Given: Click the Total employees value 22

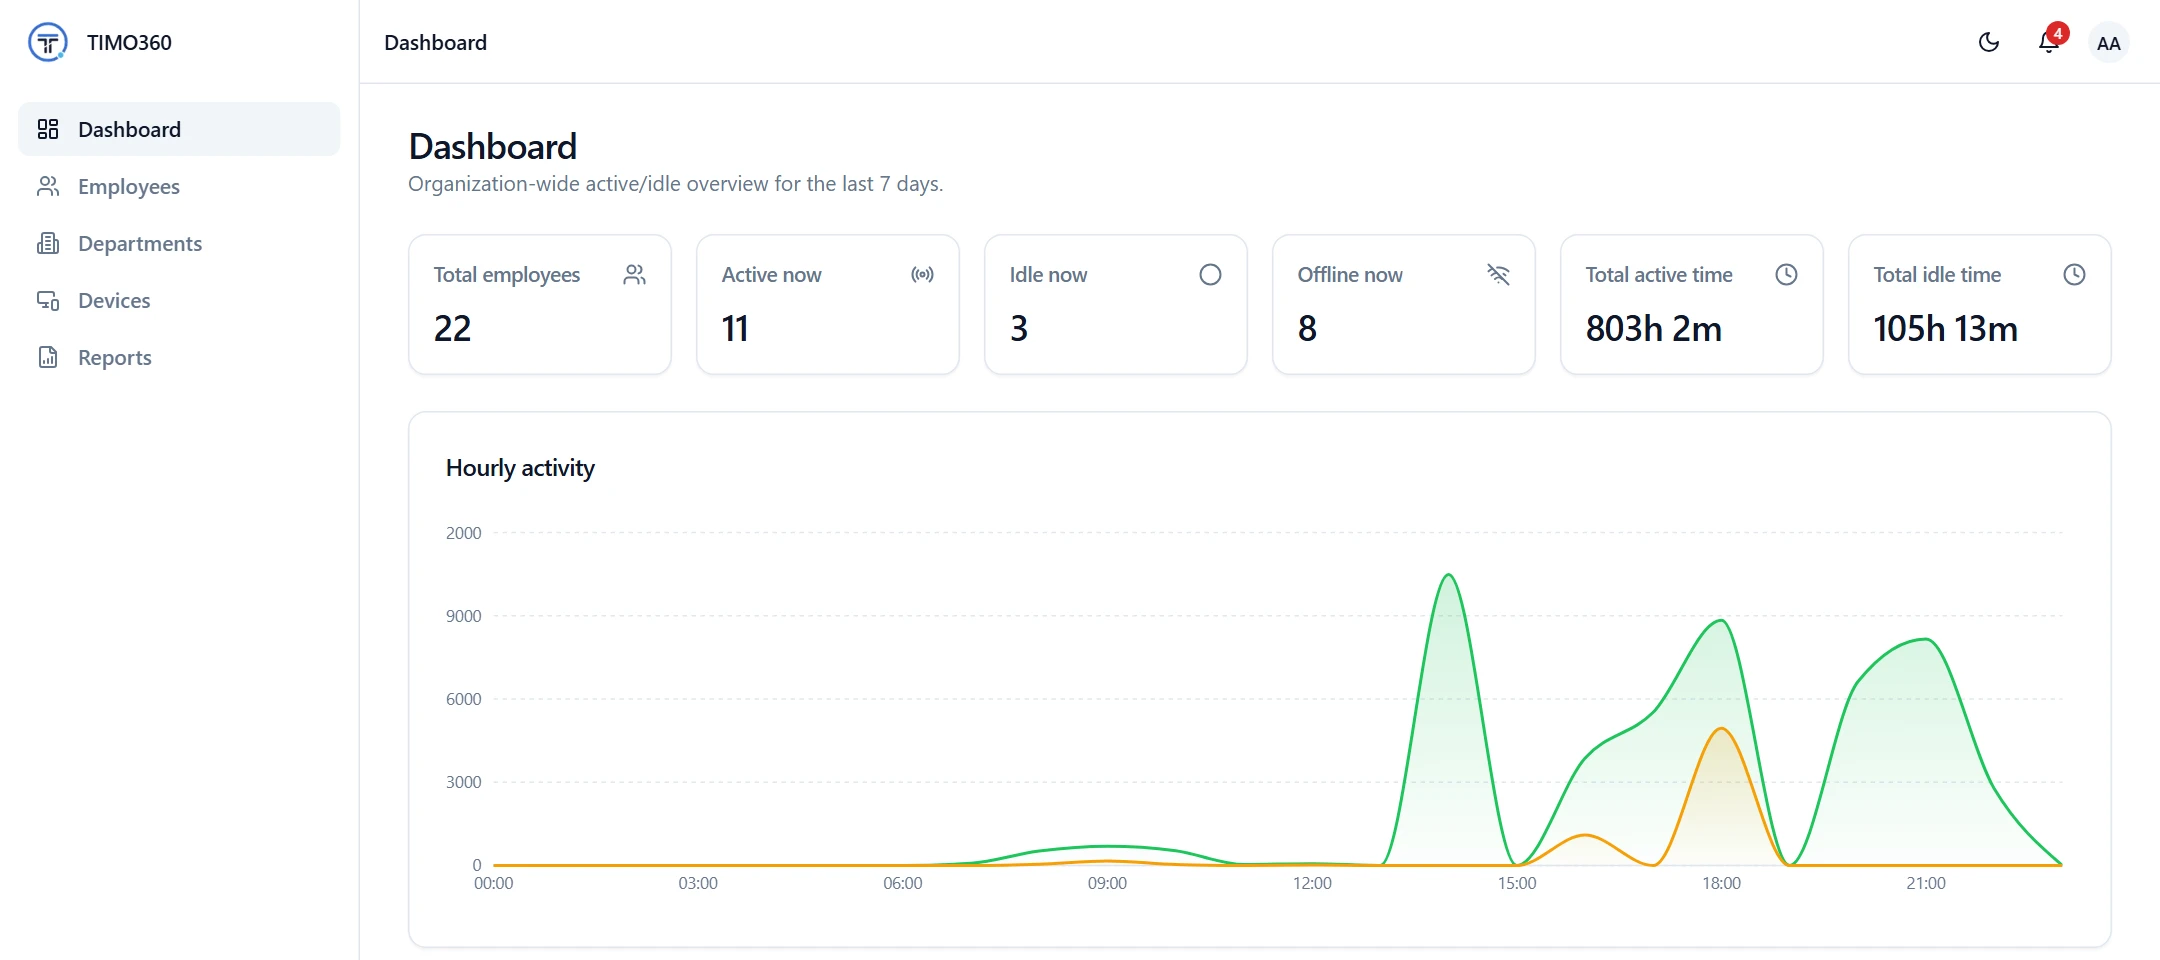Looking at the screenshot, I should (x=452, y=328).
